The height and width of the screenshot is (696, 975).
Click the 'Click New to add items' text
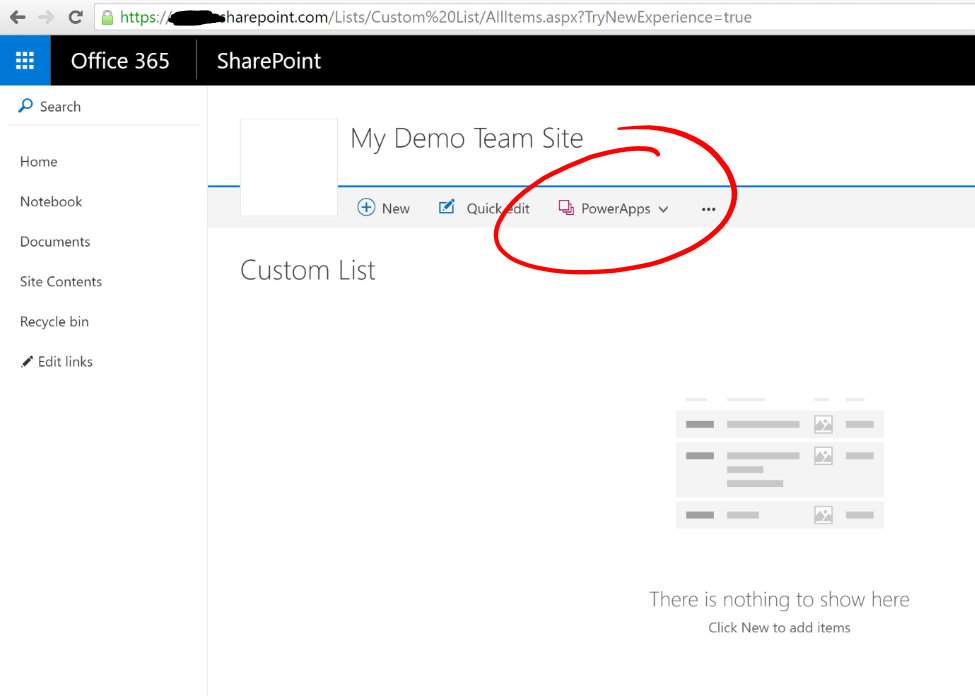(x=779, y=628)
